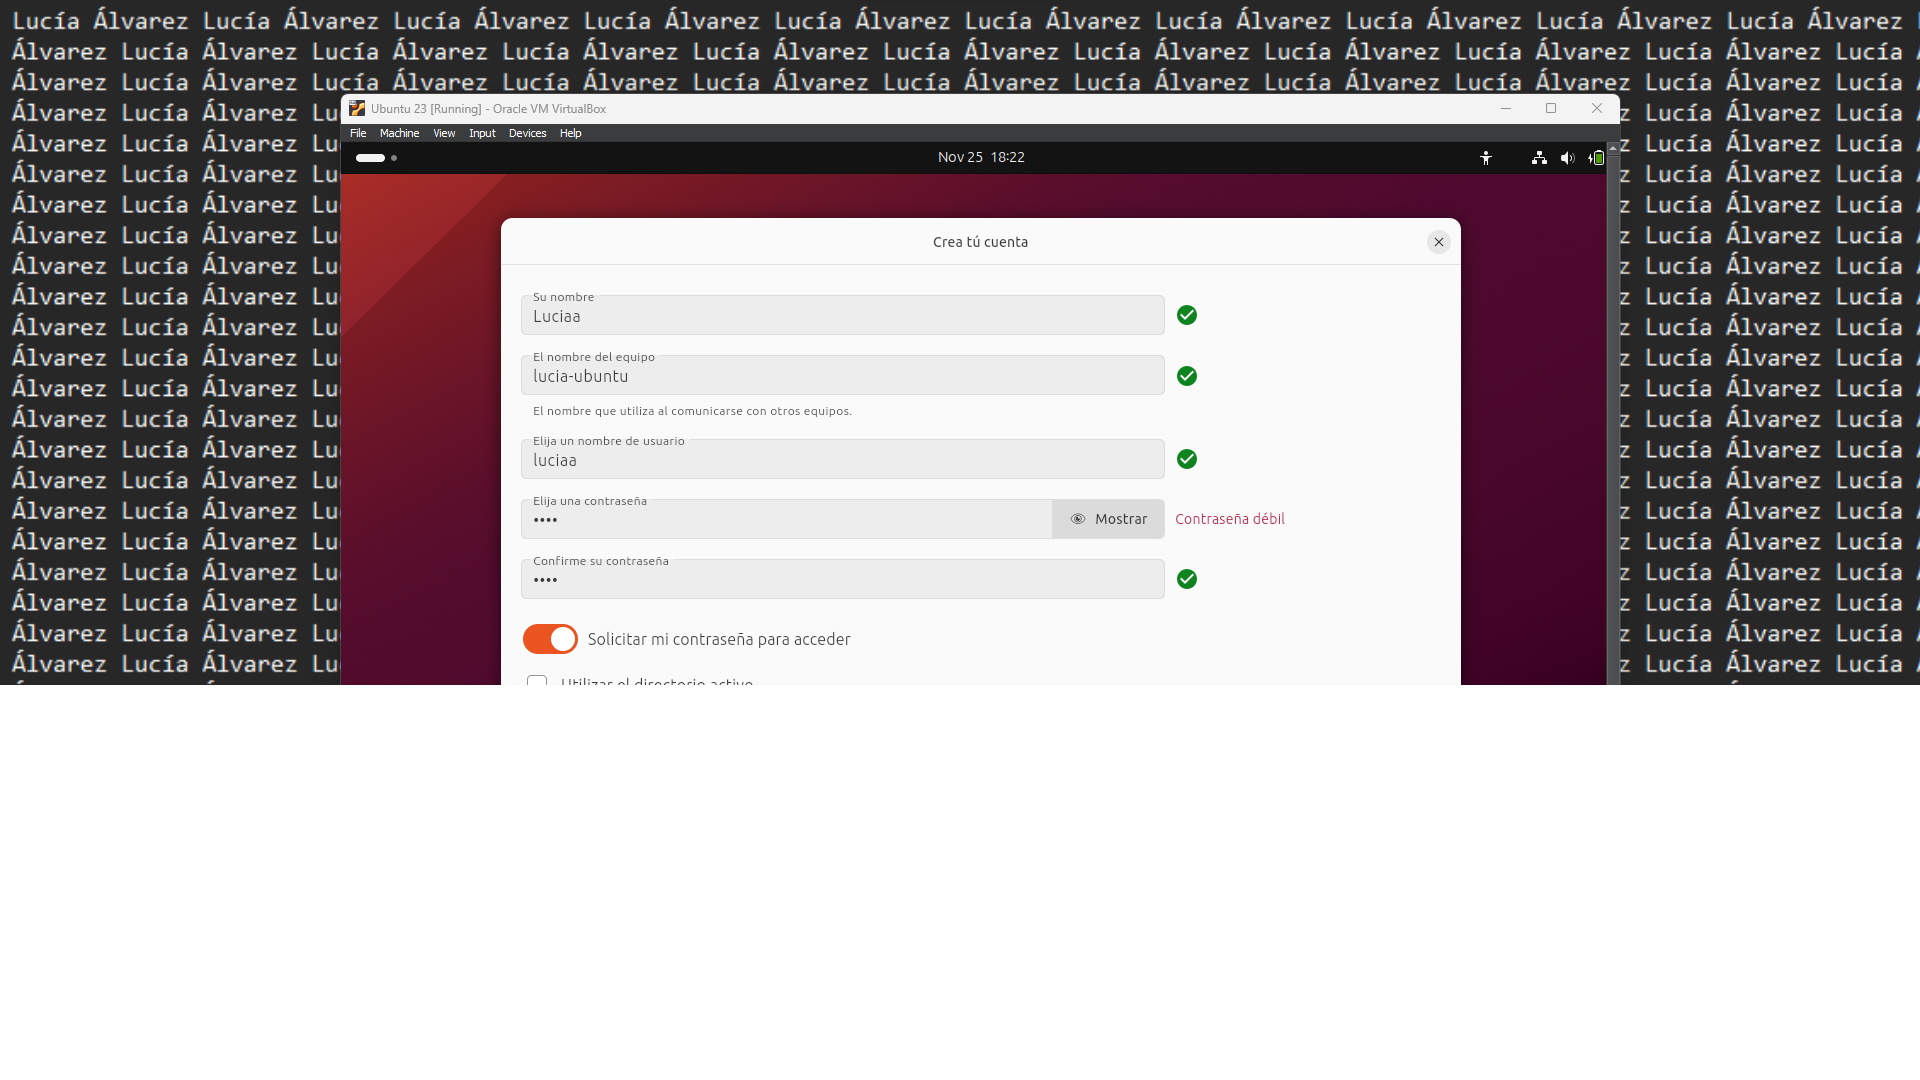Open the Devices menu
This screenshot has height=1080, width=1920.
(x=527, y=133)
